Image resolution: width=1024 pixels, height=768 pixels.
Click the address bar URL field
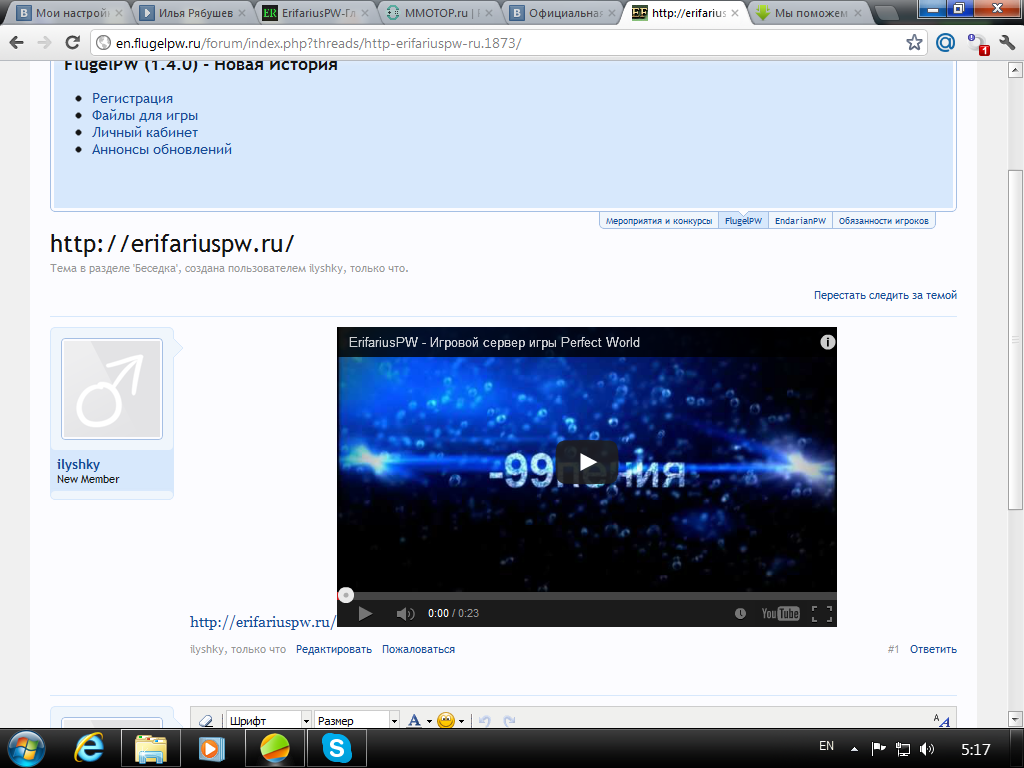[x=509, y=43]
